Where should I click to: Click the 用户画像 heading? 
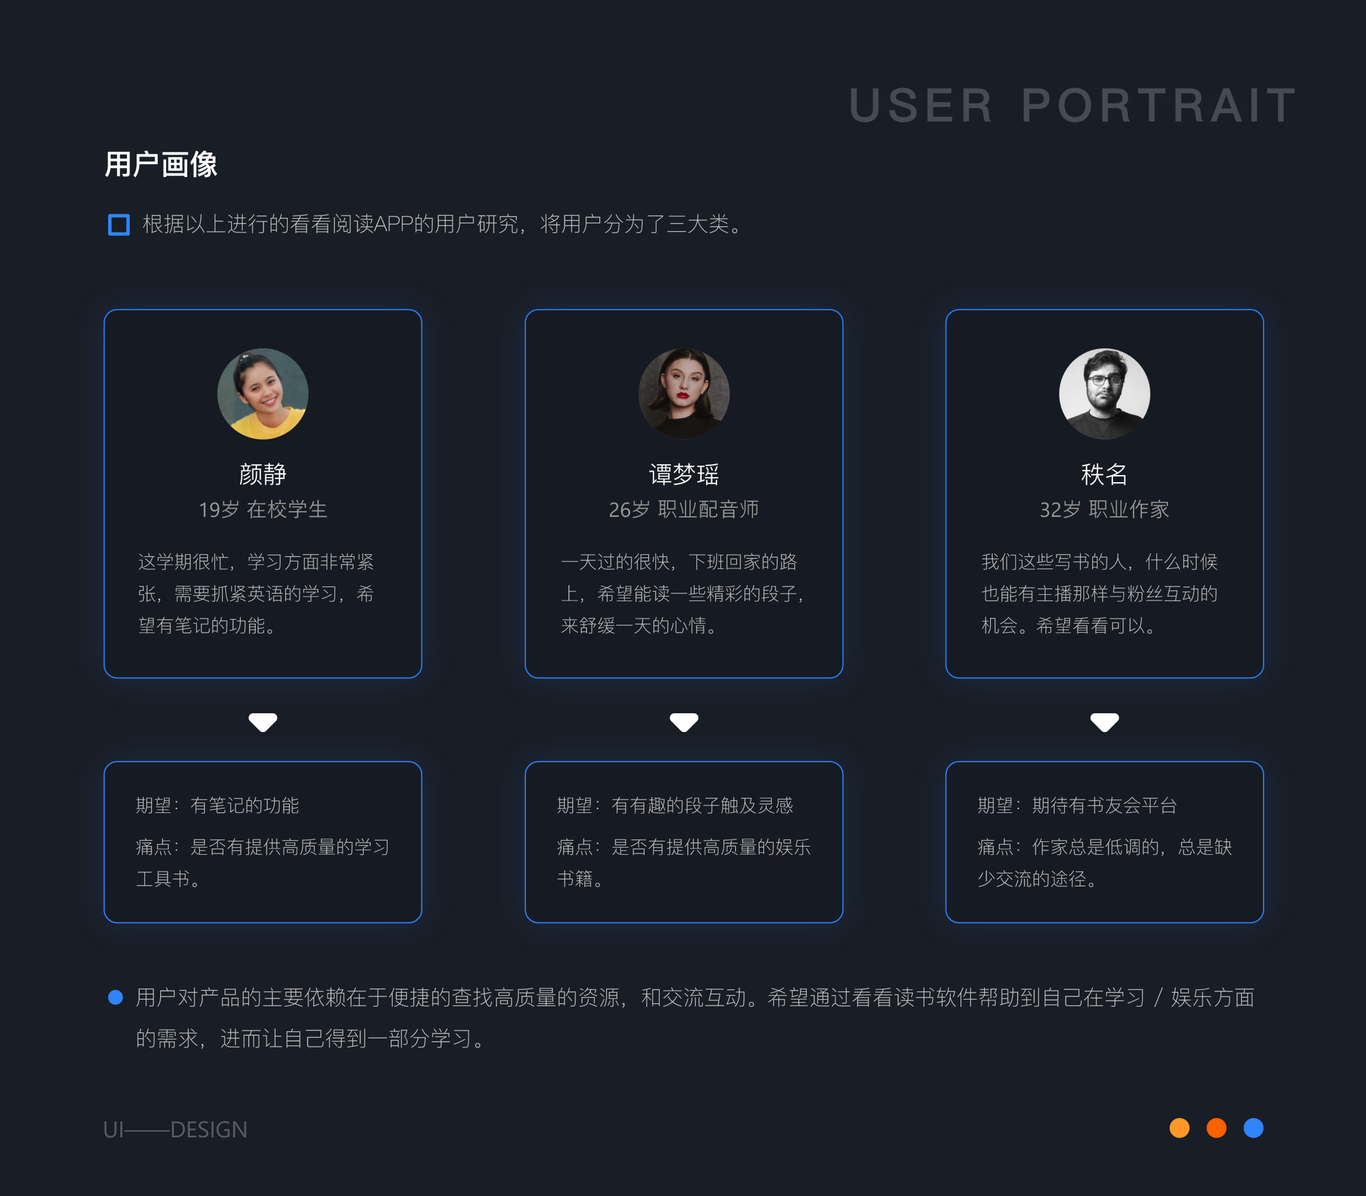tap(161, 164)
